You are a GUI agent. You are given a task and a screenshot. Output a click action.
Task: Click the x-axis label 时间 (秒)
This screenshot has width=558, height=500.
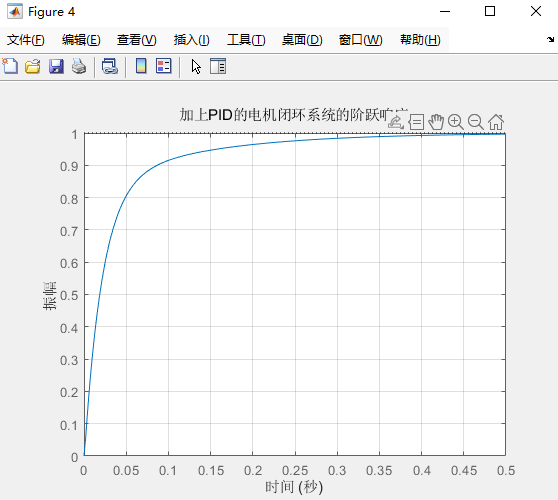[294, 487]
